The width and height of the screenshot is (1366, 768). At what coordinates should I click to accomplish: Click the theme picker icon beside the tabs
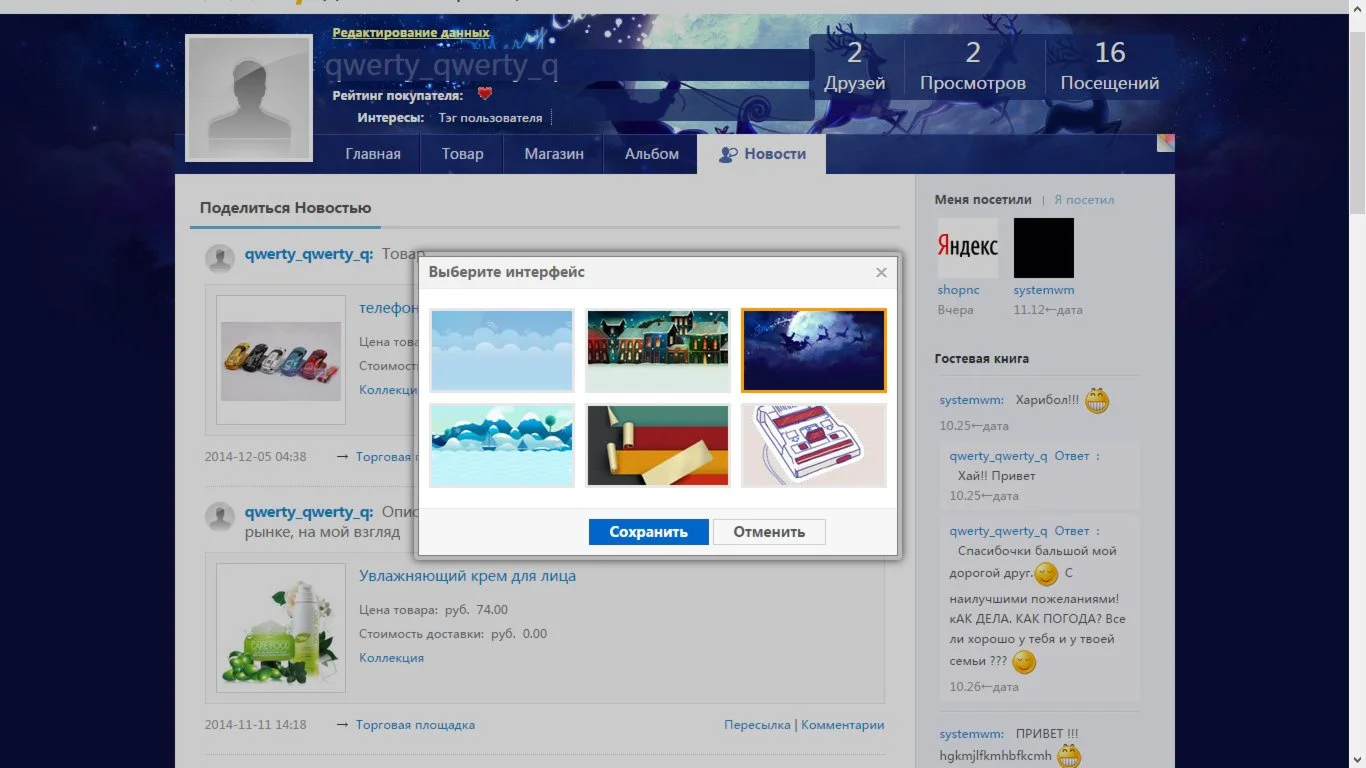point(1165,142)
